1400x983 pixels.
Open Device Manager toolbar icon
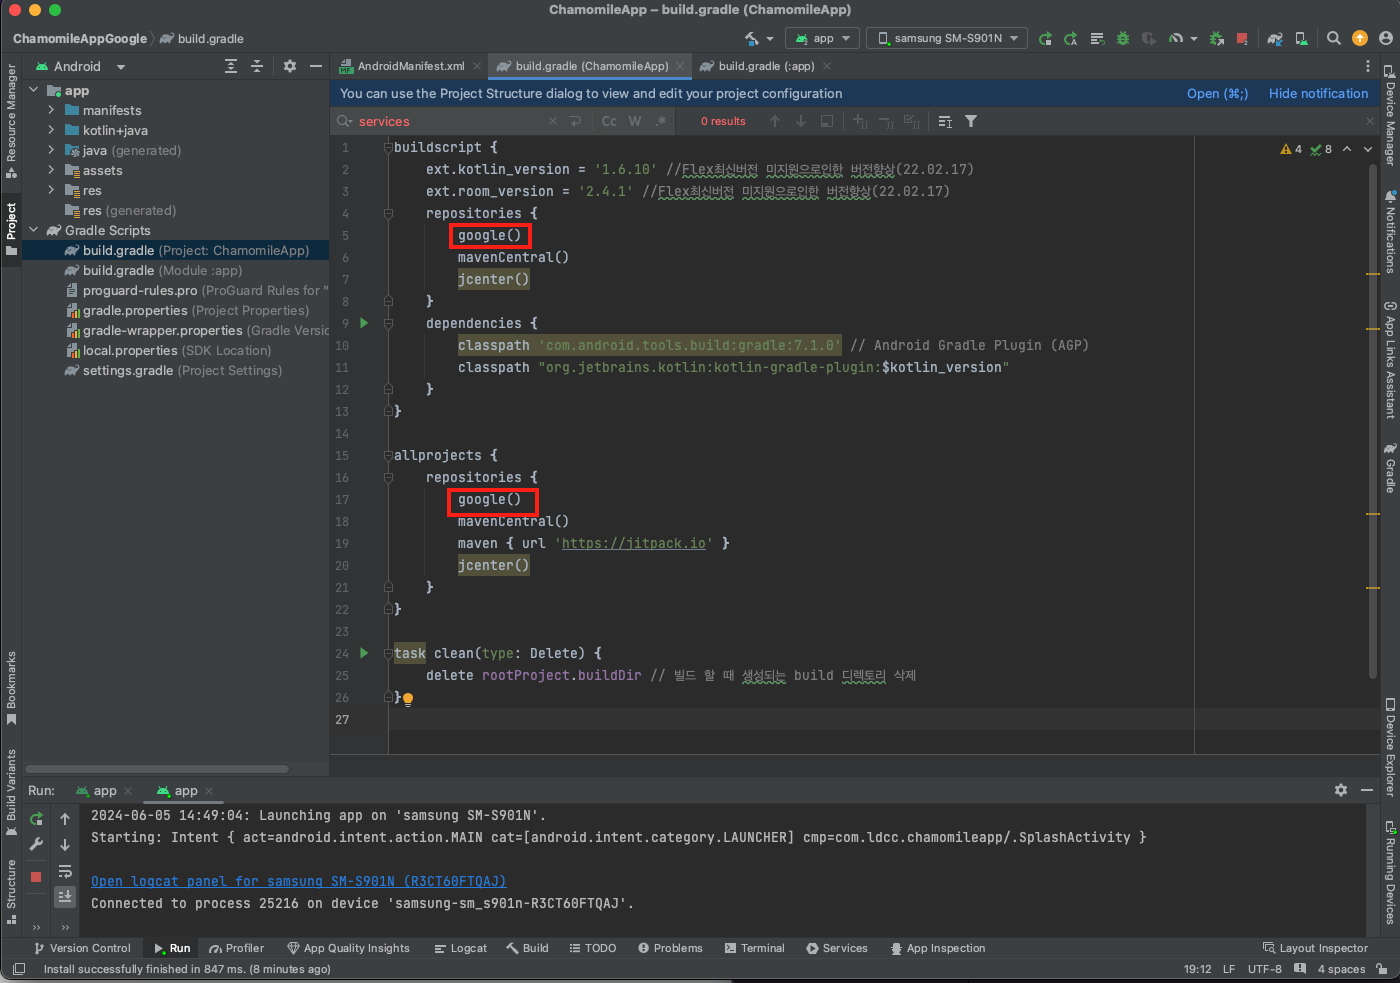[1301, 38]
